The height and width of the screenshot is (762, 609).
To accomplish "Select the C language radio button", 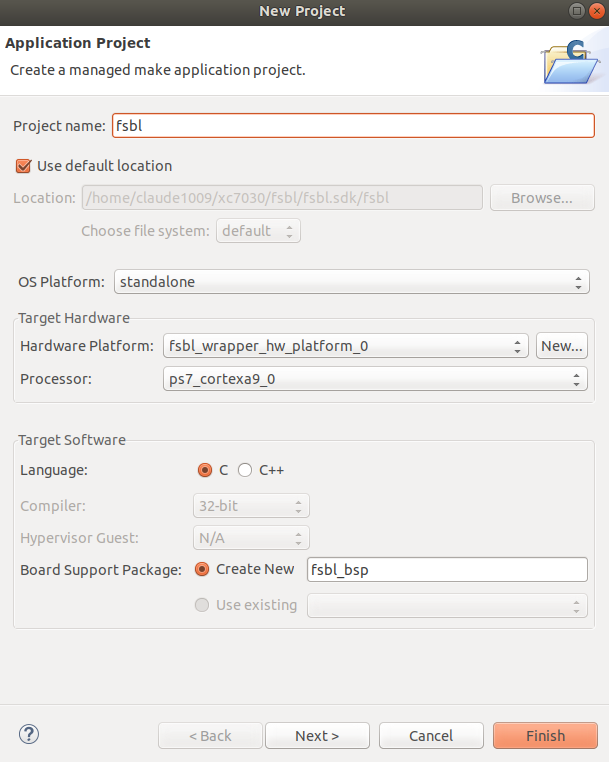I will pyautogui.click(x=205, y=470).
